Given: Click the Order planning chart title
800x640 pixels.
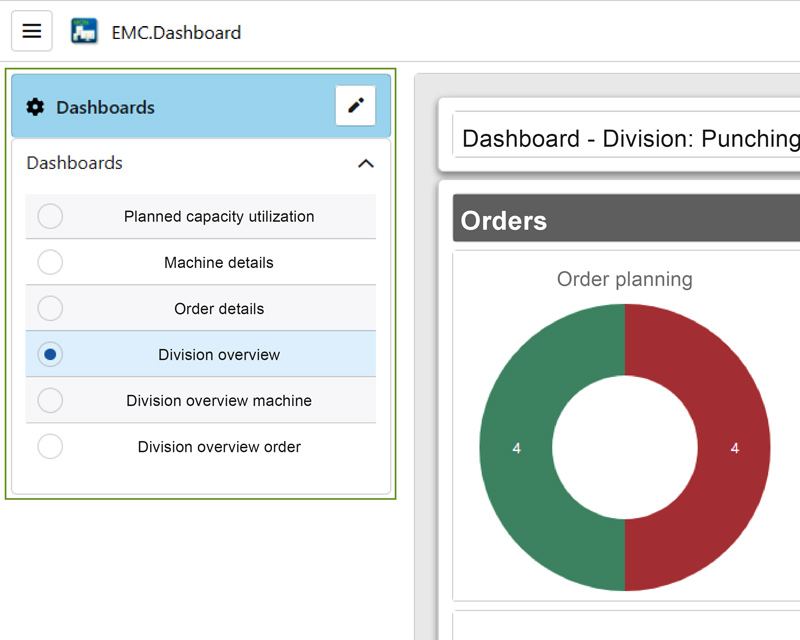Looking at the screenshot, I should [625, 280].
